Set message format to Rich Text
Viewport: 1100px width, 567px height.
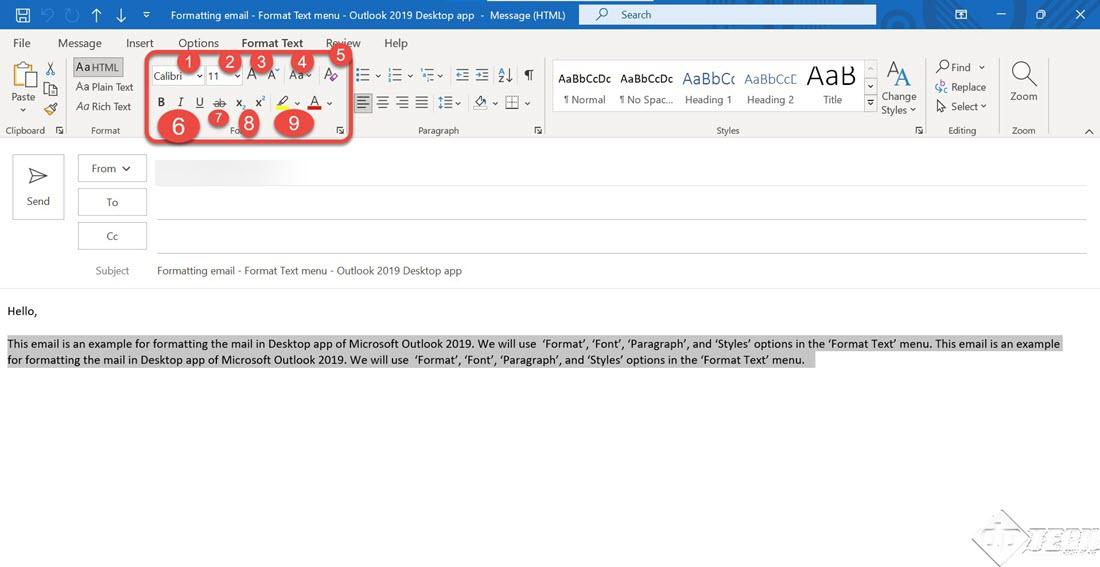click(x=104, y=107)
